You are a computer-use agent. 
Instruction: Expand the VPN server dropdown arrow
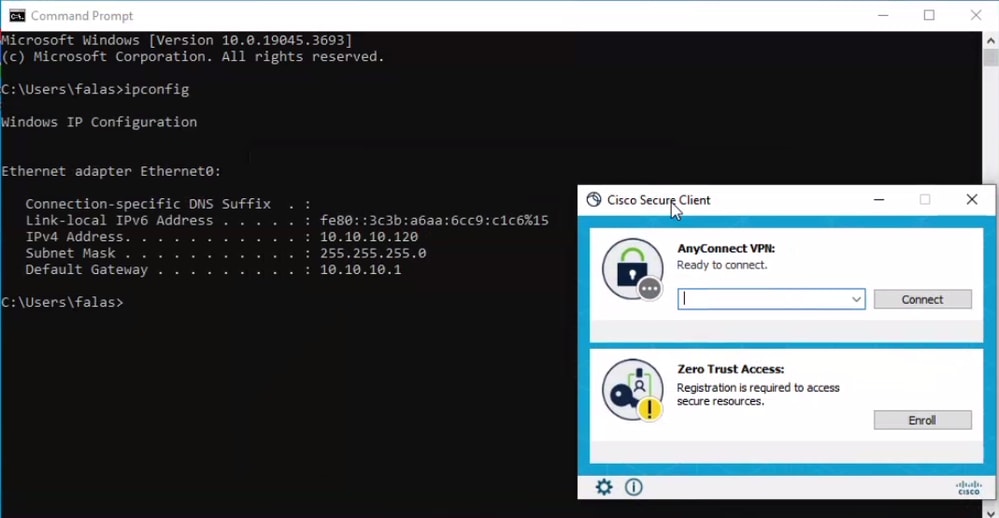point(856,299)
